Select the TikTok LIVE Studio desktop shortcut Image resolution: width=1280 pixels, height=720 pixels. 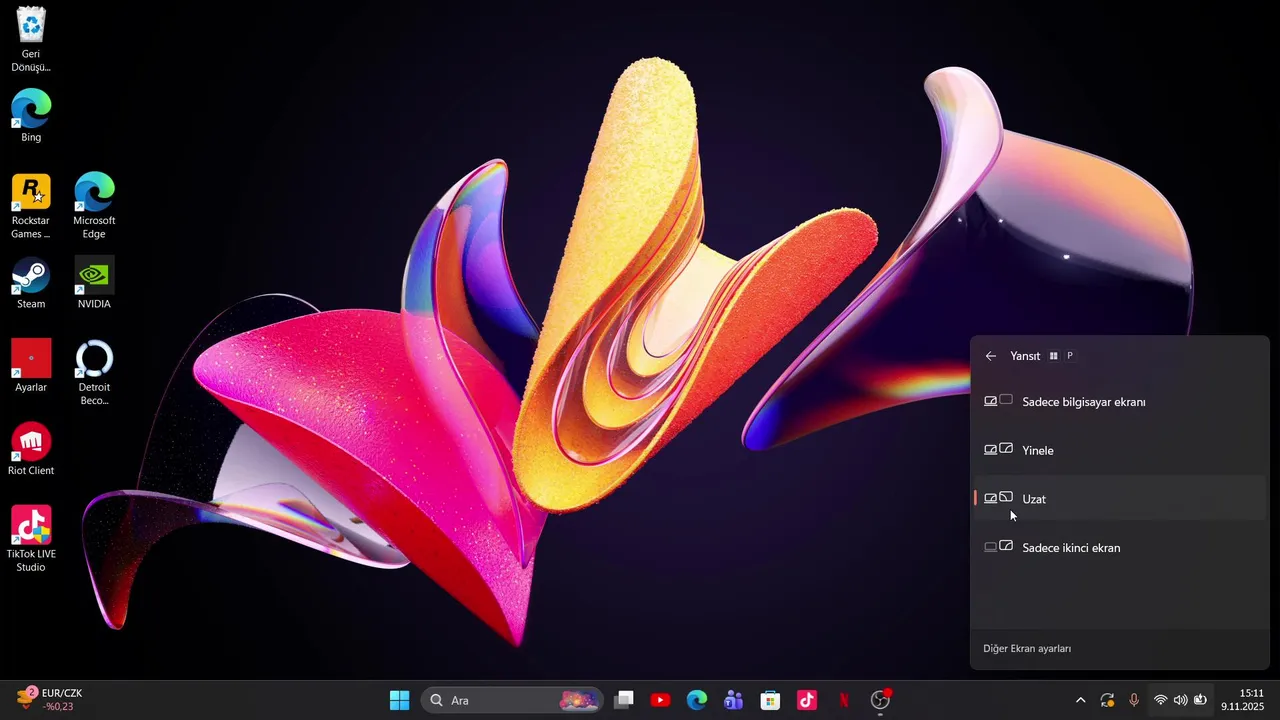31,539
